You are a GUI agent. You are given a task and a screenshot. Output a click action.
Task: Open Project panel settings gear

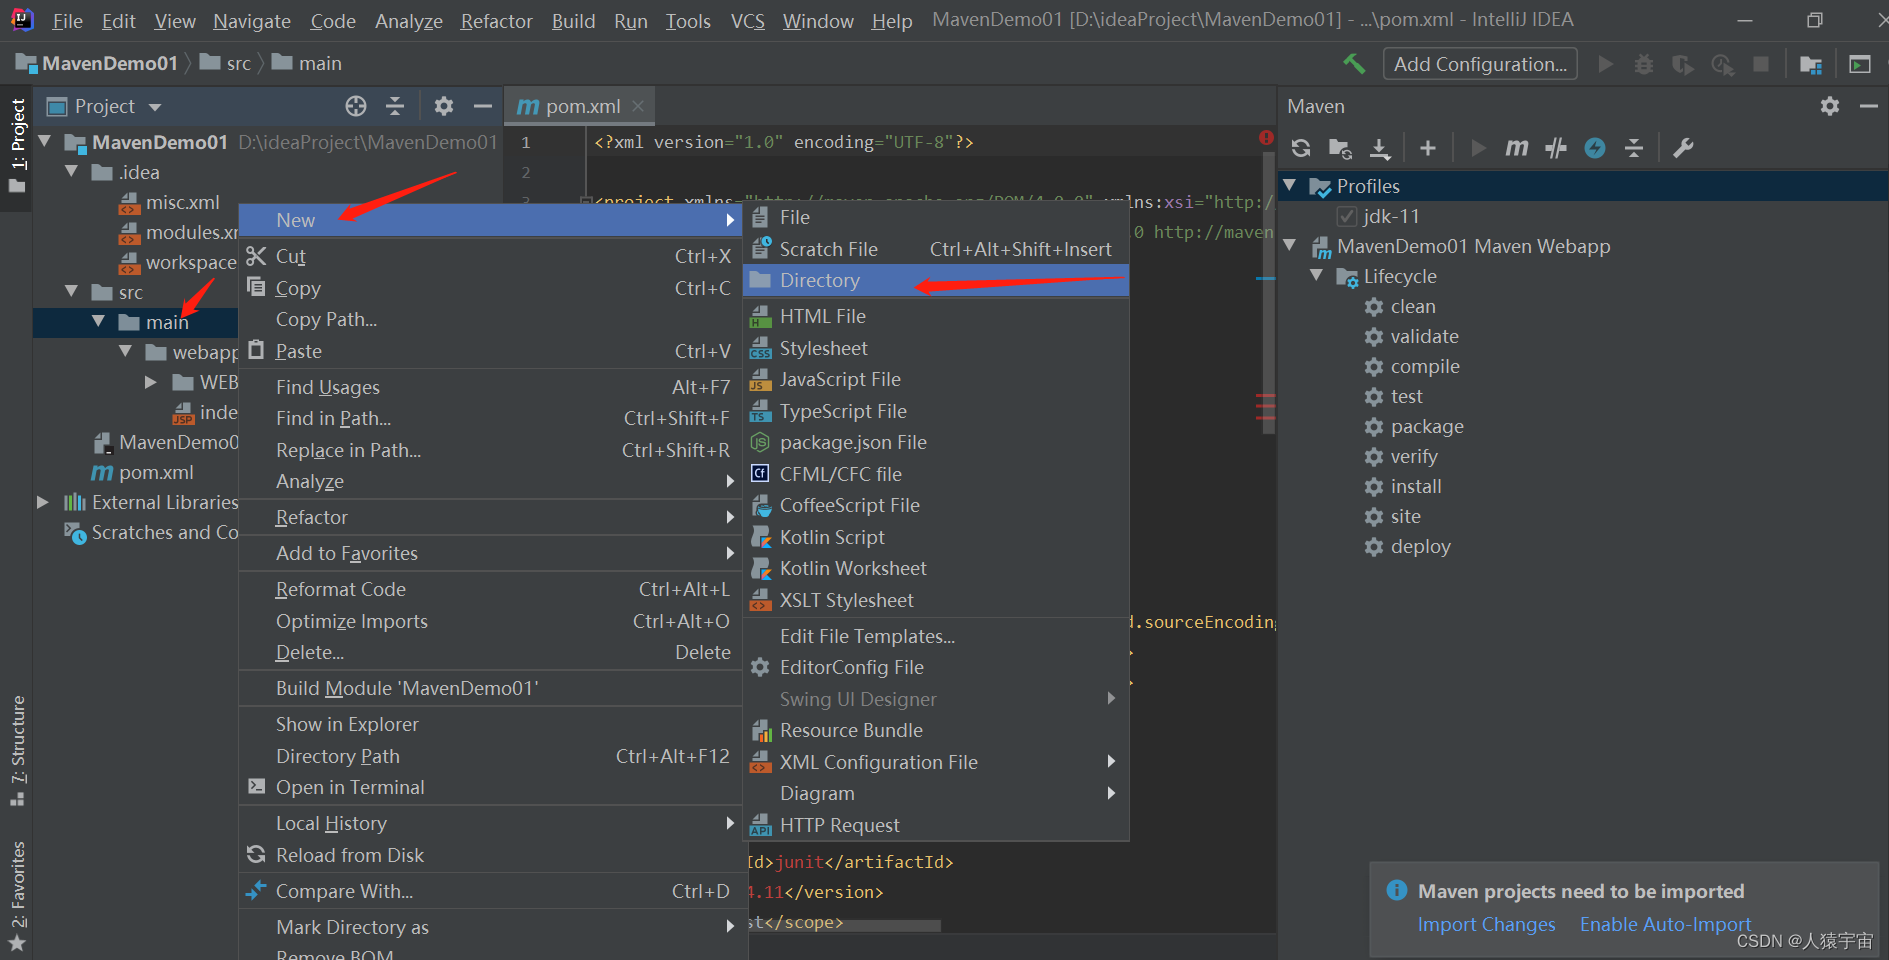point(444,106)
